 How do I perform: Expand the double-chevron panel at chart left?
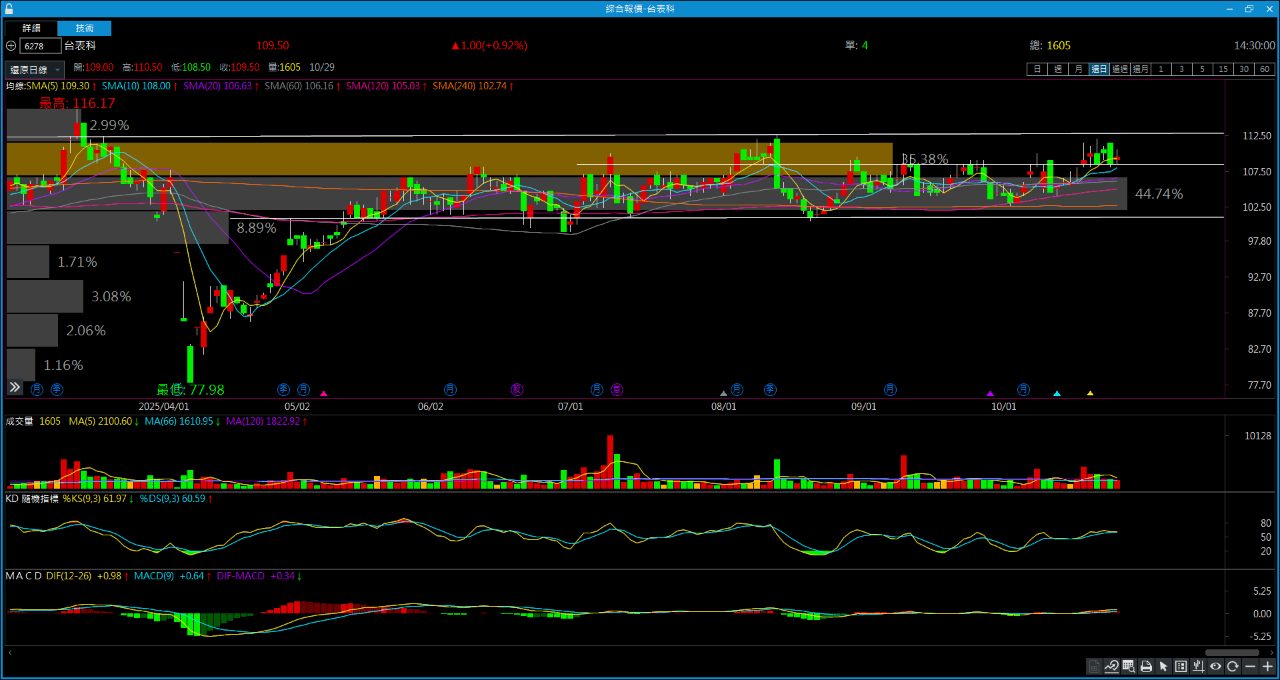15,387
